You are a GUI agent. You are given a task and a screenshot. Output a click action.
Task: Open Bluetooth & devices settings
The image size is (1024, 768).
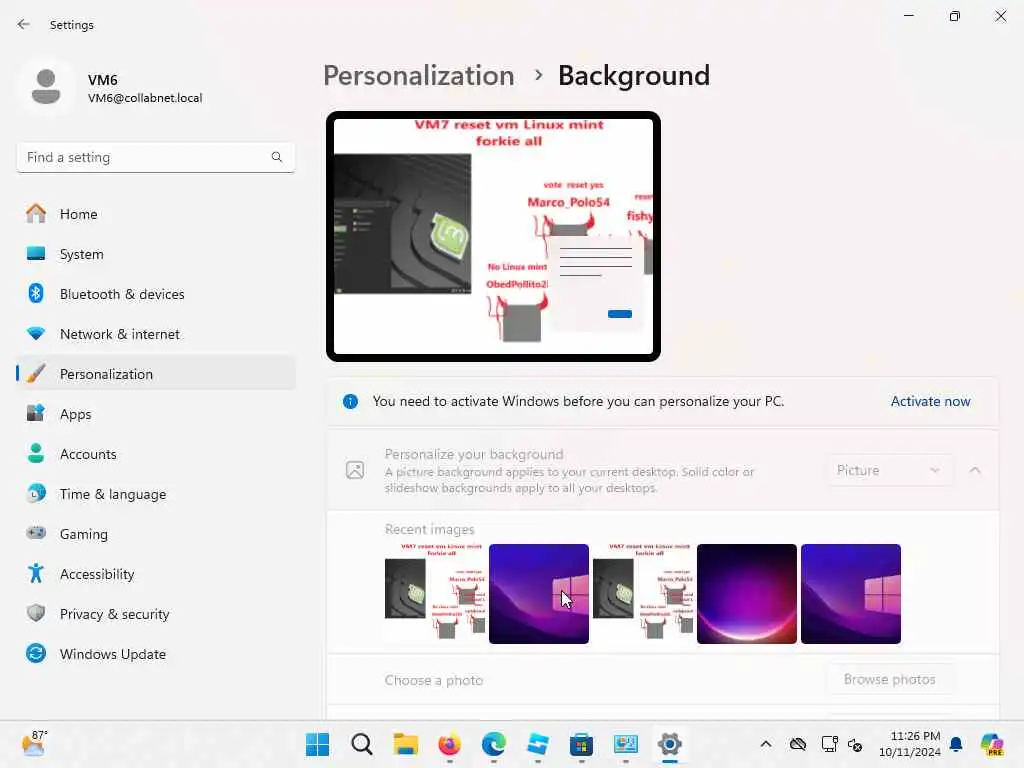point(155,294)
